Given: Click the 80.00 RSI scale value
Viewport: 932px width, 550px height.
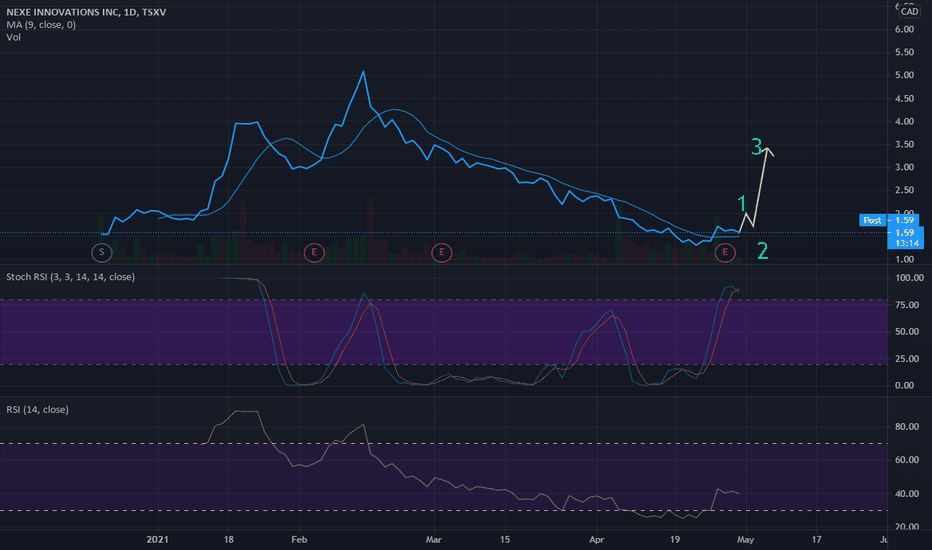Looking at the screenshot, I should pyautogui.click(x=907, y=427).
